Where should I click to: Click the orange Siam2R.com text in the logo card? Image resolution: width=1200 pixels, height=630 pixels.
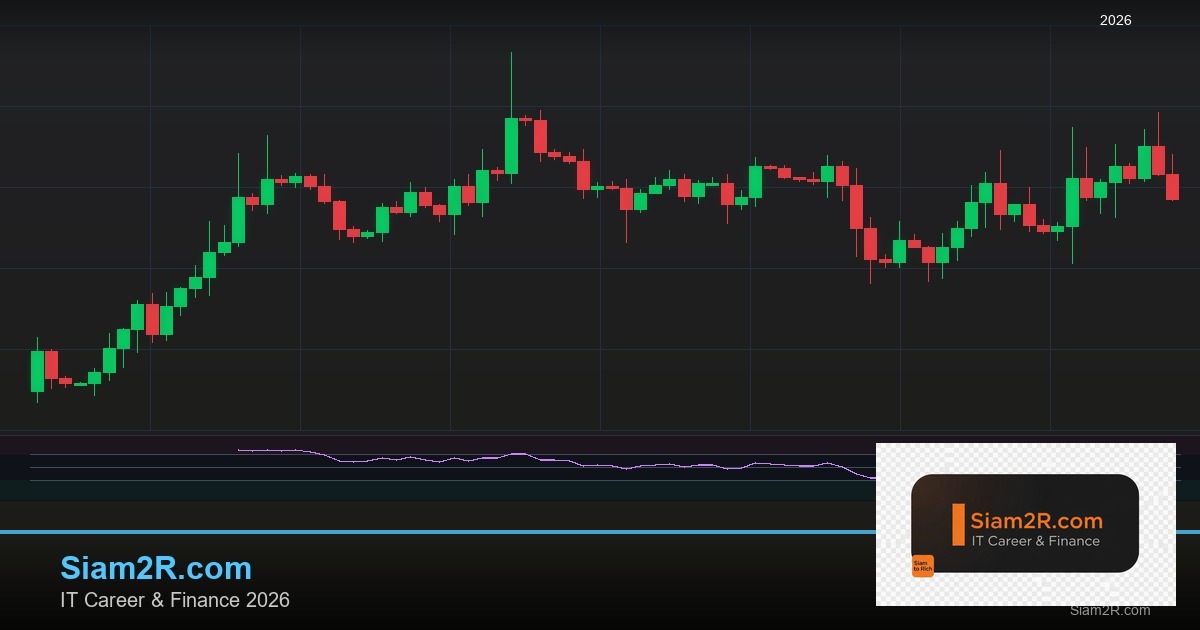click(x=1036, y=521)
